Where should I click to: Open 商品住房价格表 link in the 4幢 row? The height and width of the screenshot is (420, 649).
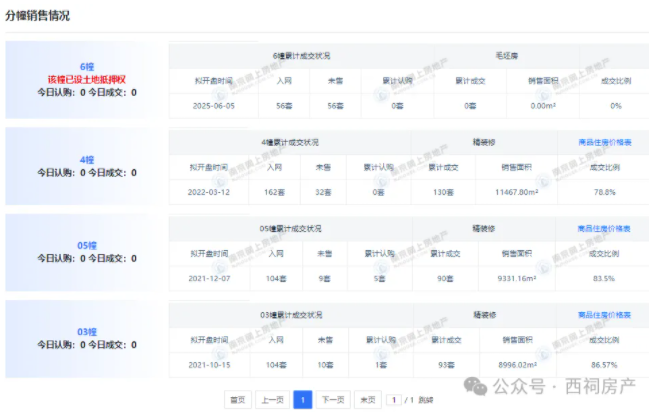click(x=605, y=143)
